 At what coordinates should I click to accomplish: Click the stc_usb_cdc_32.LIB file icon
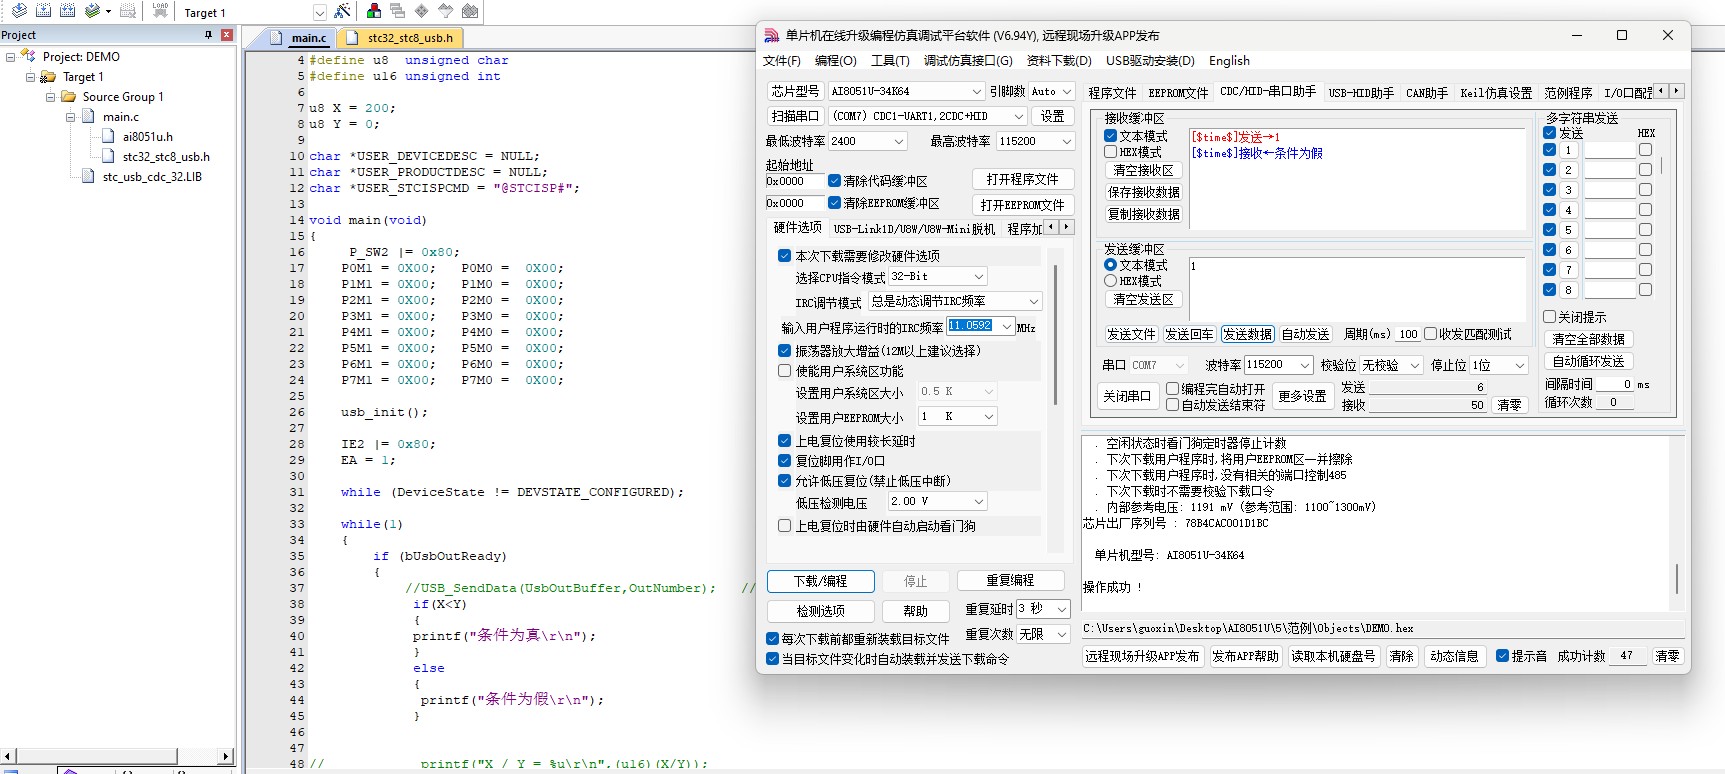point(88,176)
